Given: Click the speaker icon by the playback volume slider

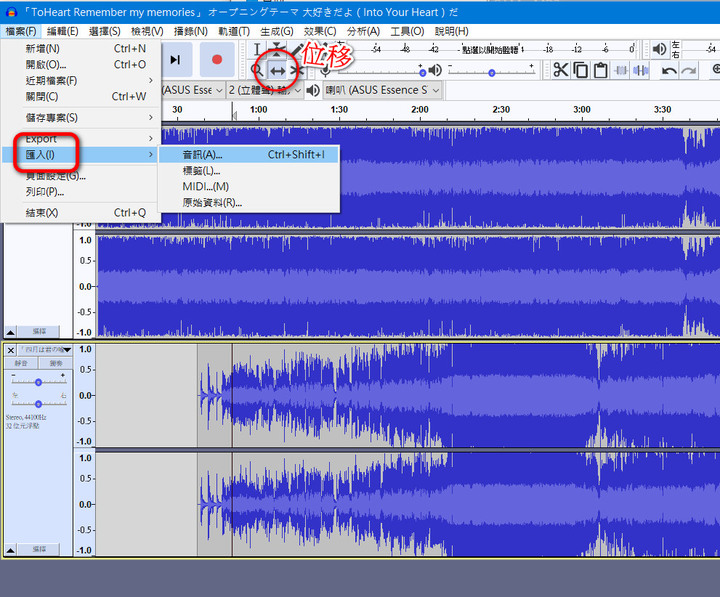Looking at the screenshot, I should (434, 70).
